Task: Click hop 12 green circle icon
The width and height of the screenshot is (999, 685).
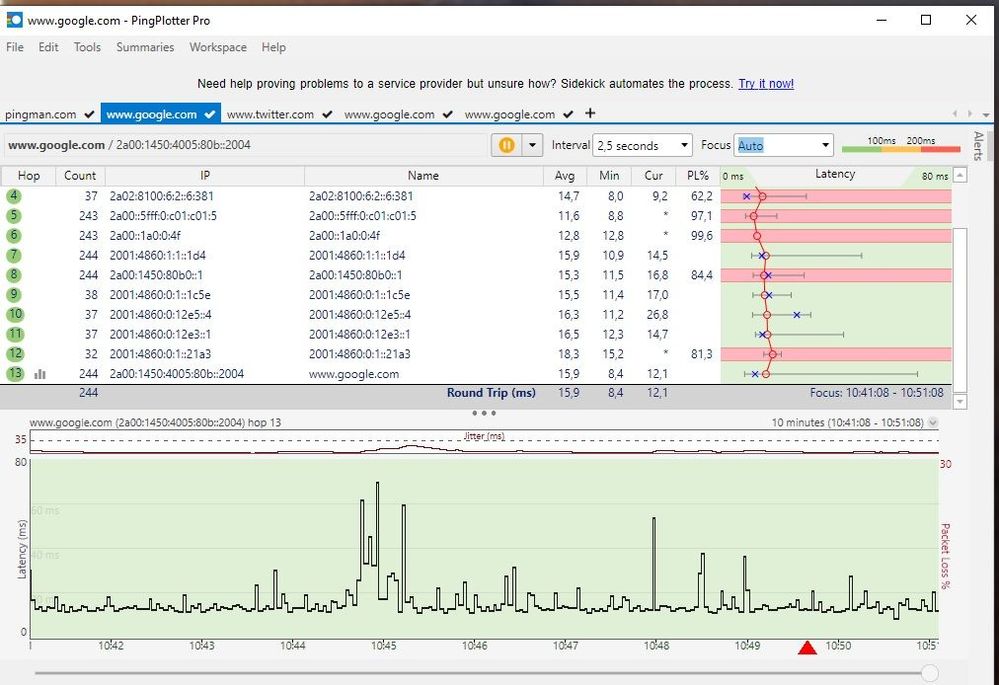Action: pyautogui.click(x=15, y=354)
